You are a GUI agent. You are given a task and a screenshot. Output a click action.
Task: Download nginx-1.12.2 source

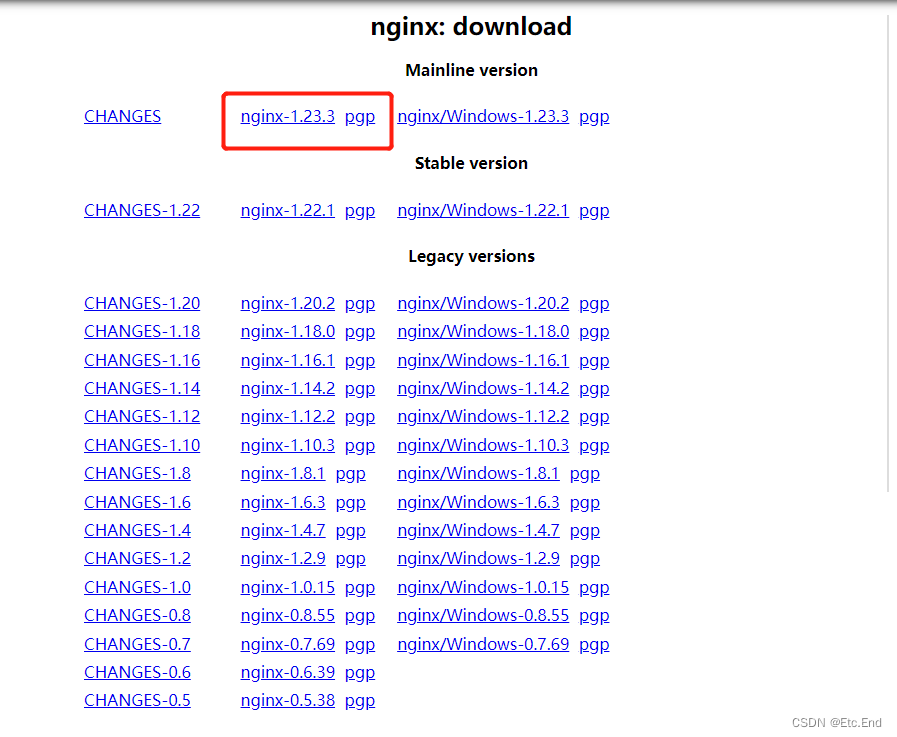click(288, 417)
